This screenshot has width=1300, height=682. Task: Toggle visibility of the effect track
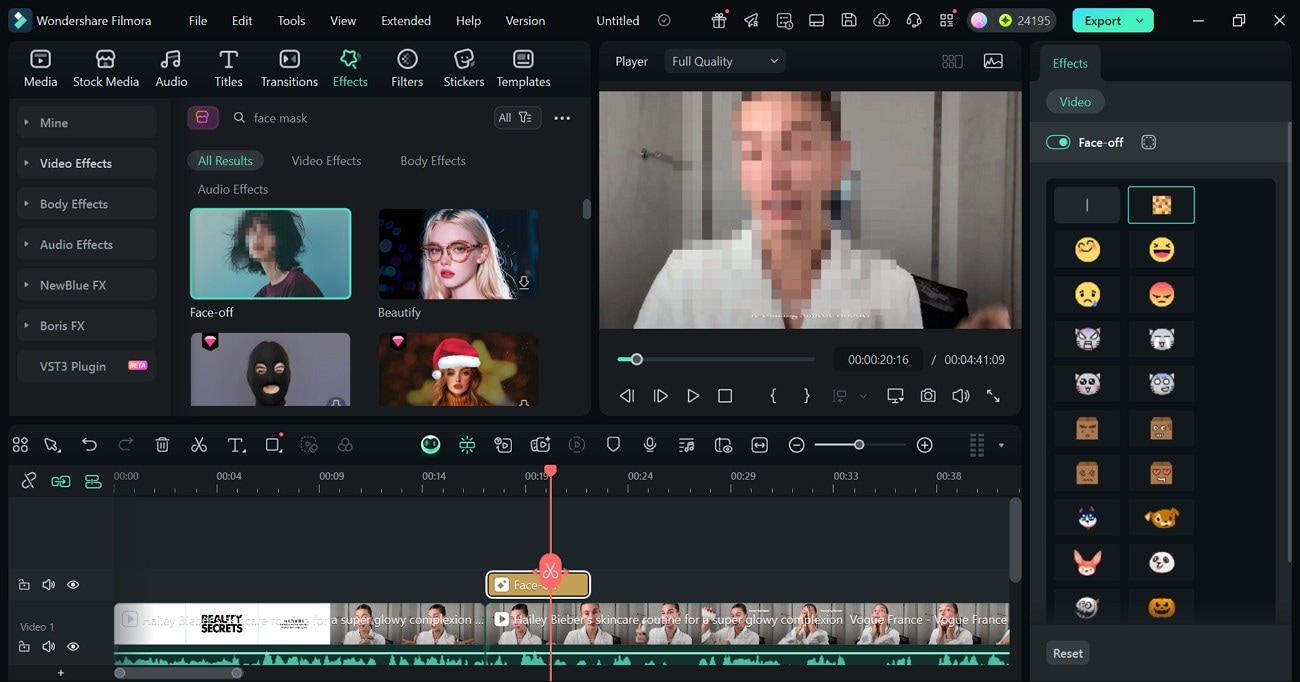point(73,585)
